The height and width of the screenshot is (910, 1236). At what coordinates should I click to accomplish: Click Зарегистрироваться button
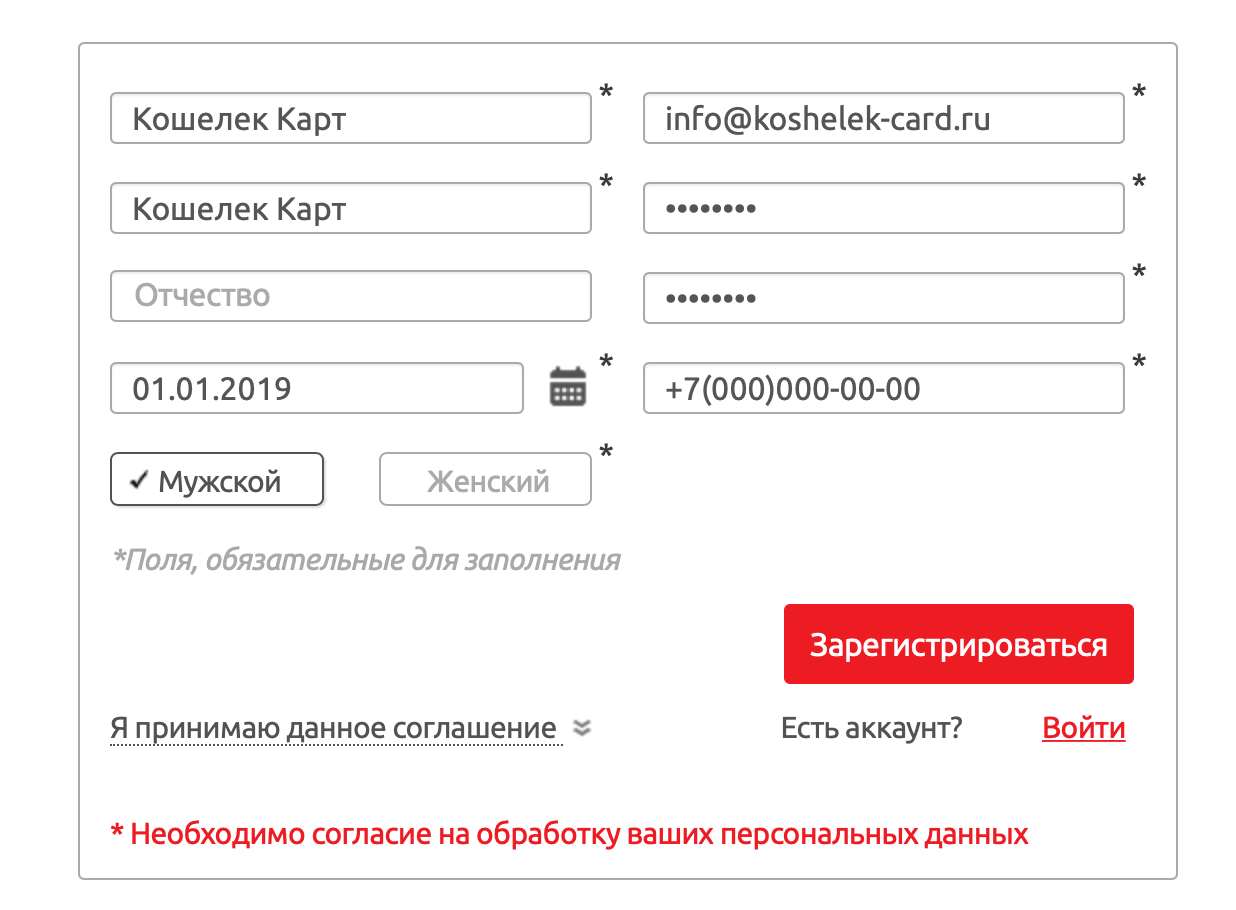pyautogui.click(x=958, y=644)
